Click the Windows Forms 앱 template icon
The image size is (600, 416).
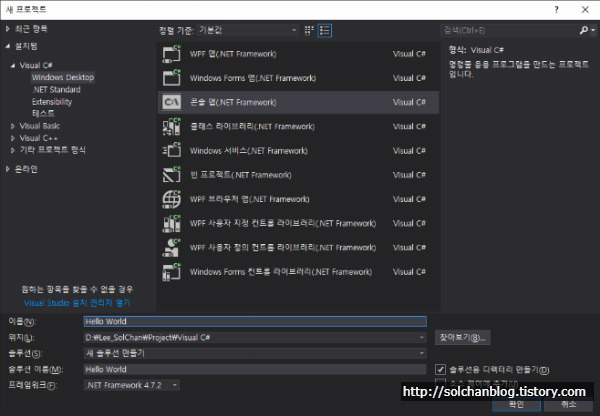pos(171,78)
